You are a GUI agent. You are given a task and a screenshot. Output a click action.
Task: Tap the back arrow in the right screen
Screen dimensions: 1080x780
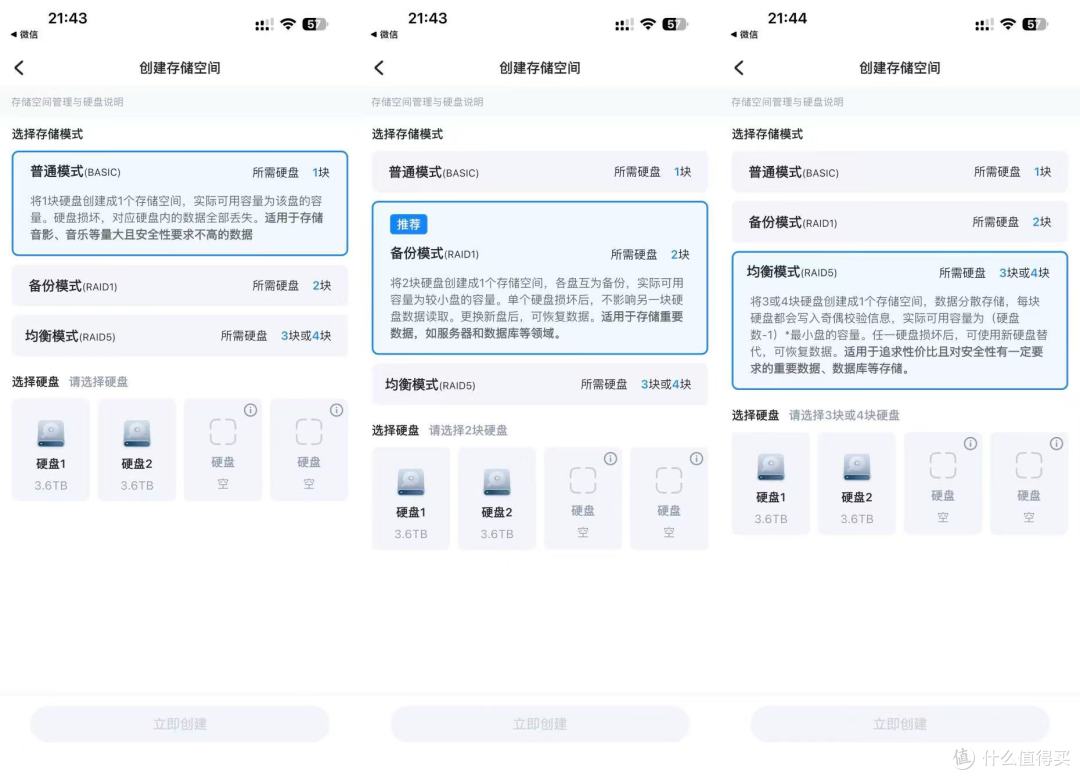click(739, 68)
